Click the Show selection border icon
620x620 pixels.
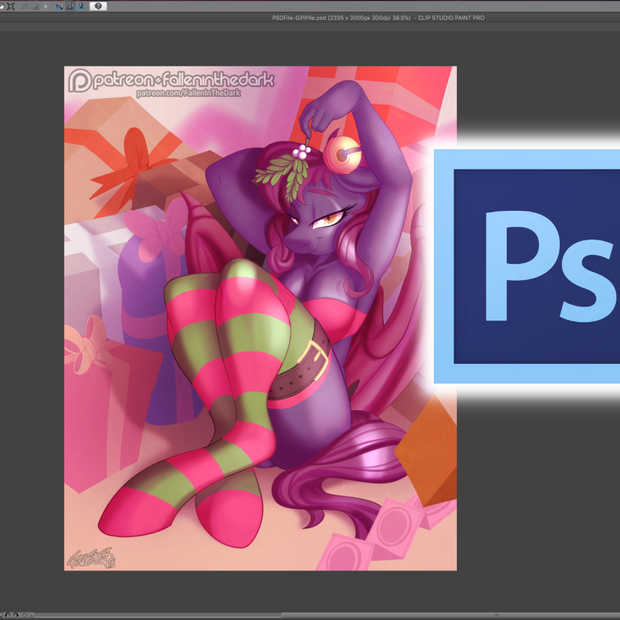click(x=46, y=6)
